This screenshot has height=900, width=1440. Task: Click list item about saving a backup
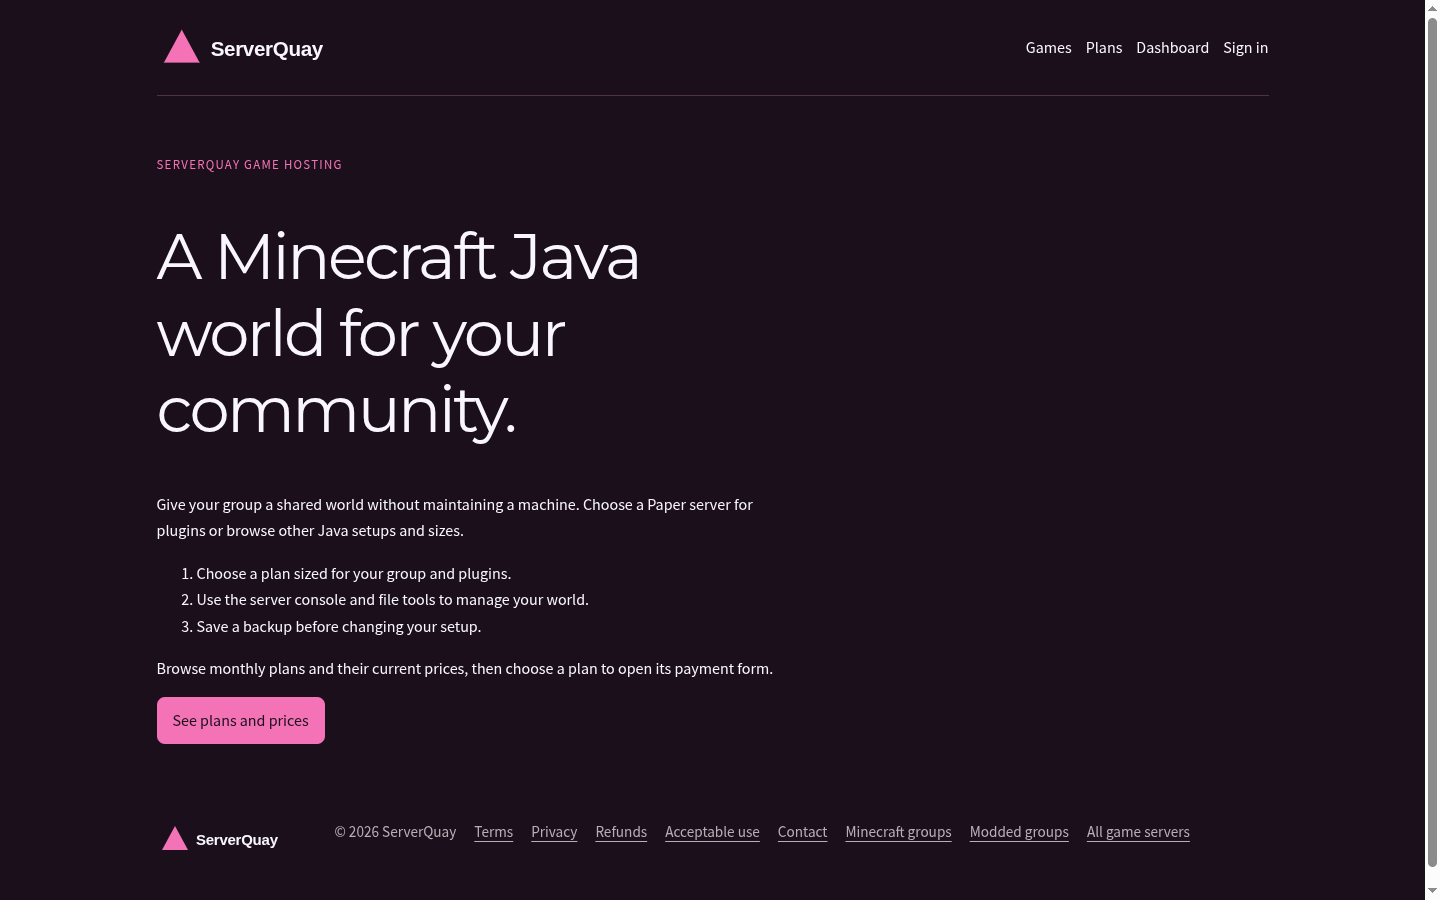click(339, 627)
